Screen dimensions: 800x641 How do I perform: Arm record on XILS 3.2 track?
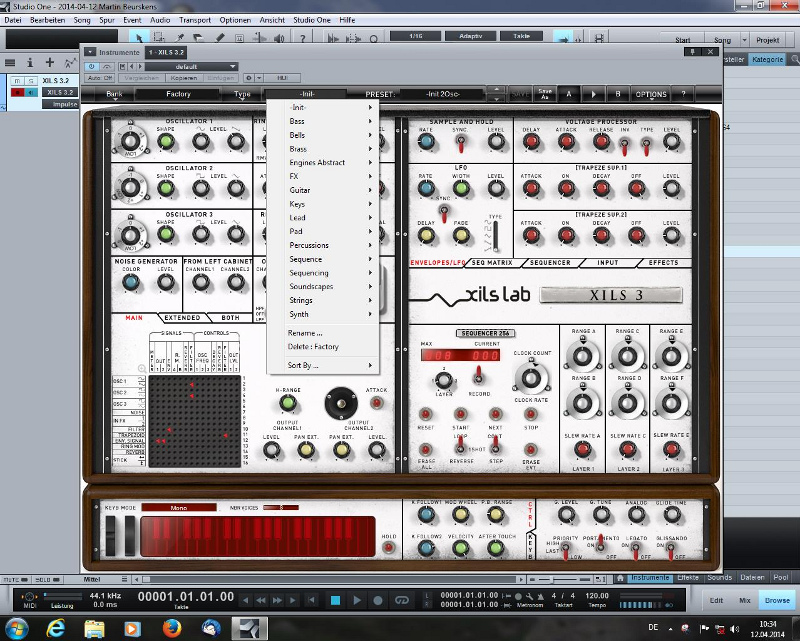coord(17,92)
